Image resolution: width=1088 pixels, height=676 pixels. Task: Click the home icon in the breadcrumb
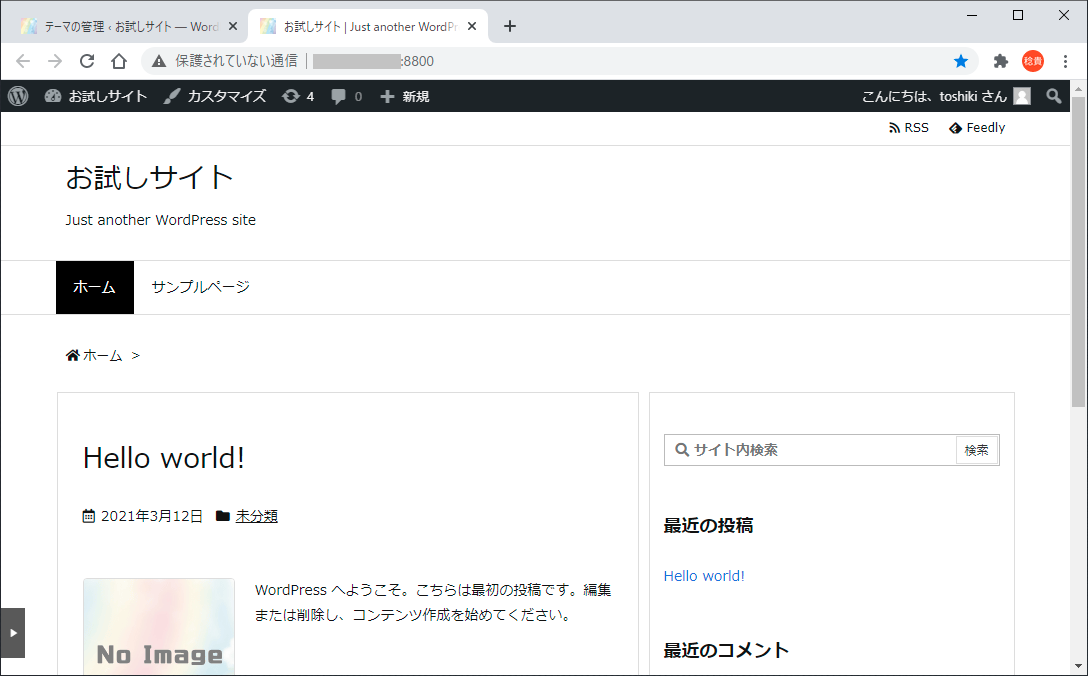pyautogui.click(x=71, y=355)
